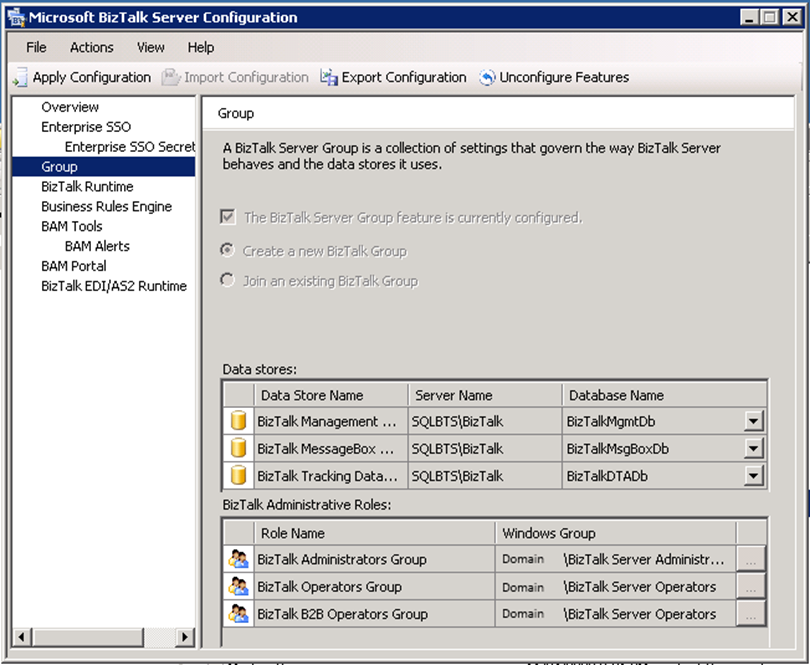Click horizontal scrollbar thumb in navigation pane
The height and width of the screenshot is (665, 810).
(x=88, y=637)
